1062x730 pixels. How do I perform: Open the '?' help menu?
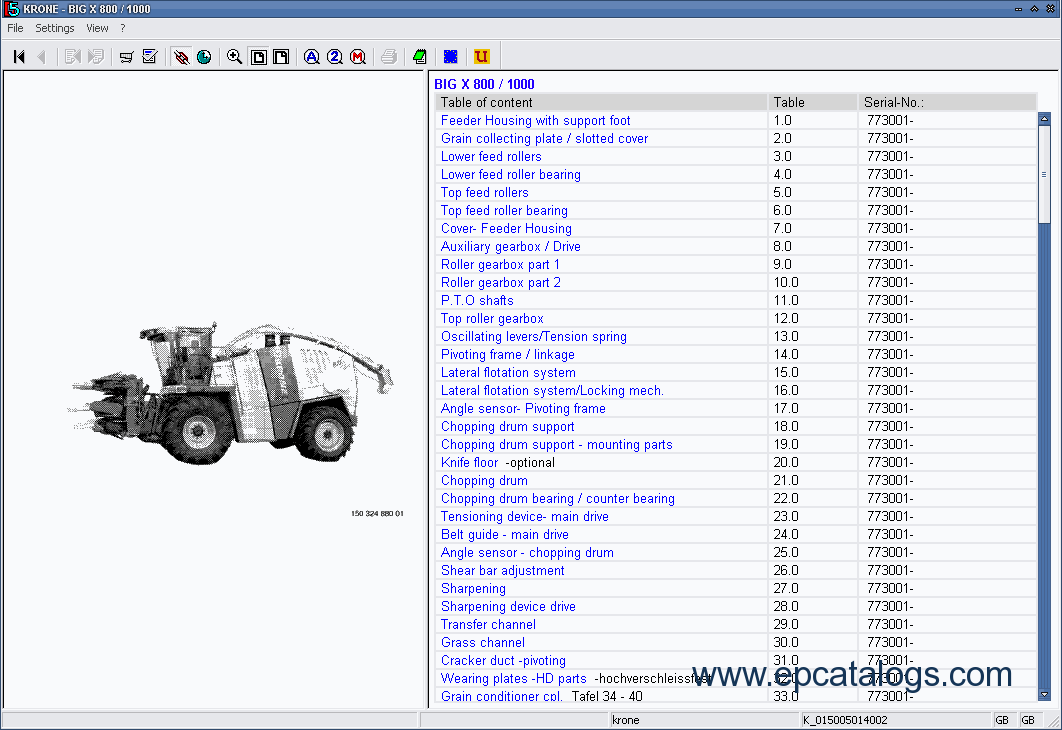[123, 28]
